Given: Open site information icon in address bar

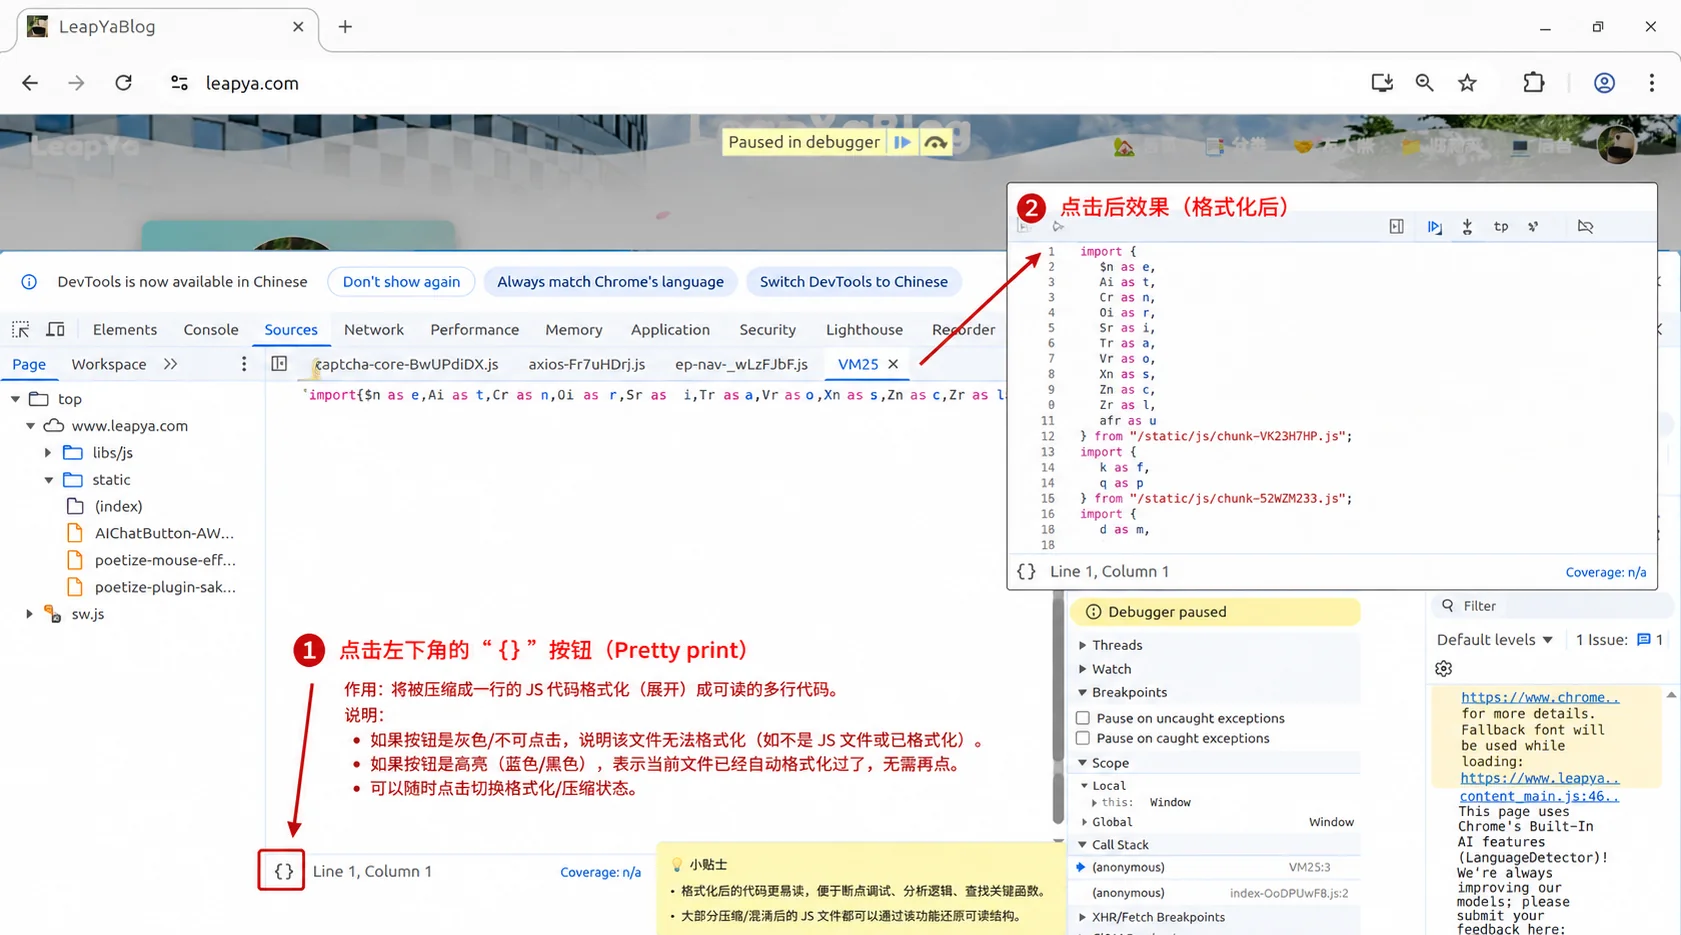Looking at the screenshot, I should click(179, 83).
